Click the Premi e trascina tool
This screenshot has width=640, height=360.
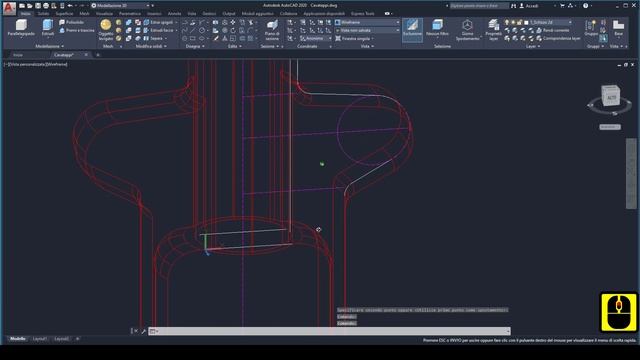[x=77, y=30]
